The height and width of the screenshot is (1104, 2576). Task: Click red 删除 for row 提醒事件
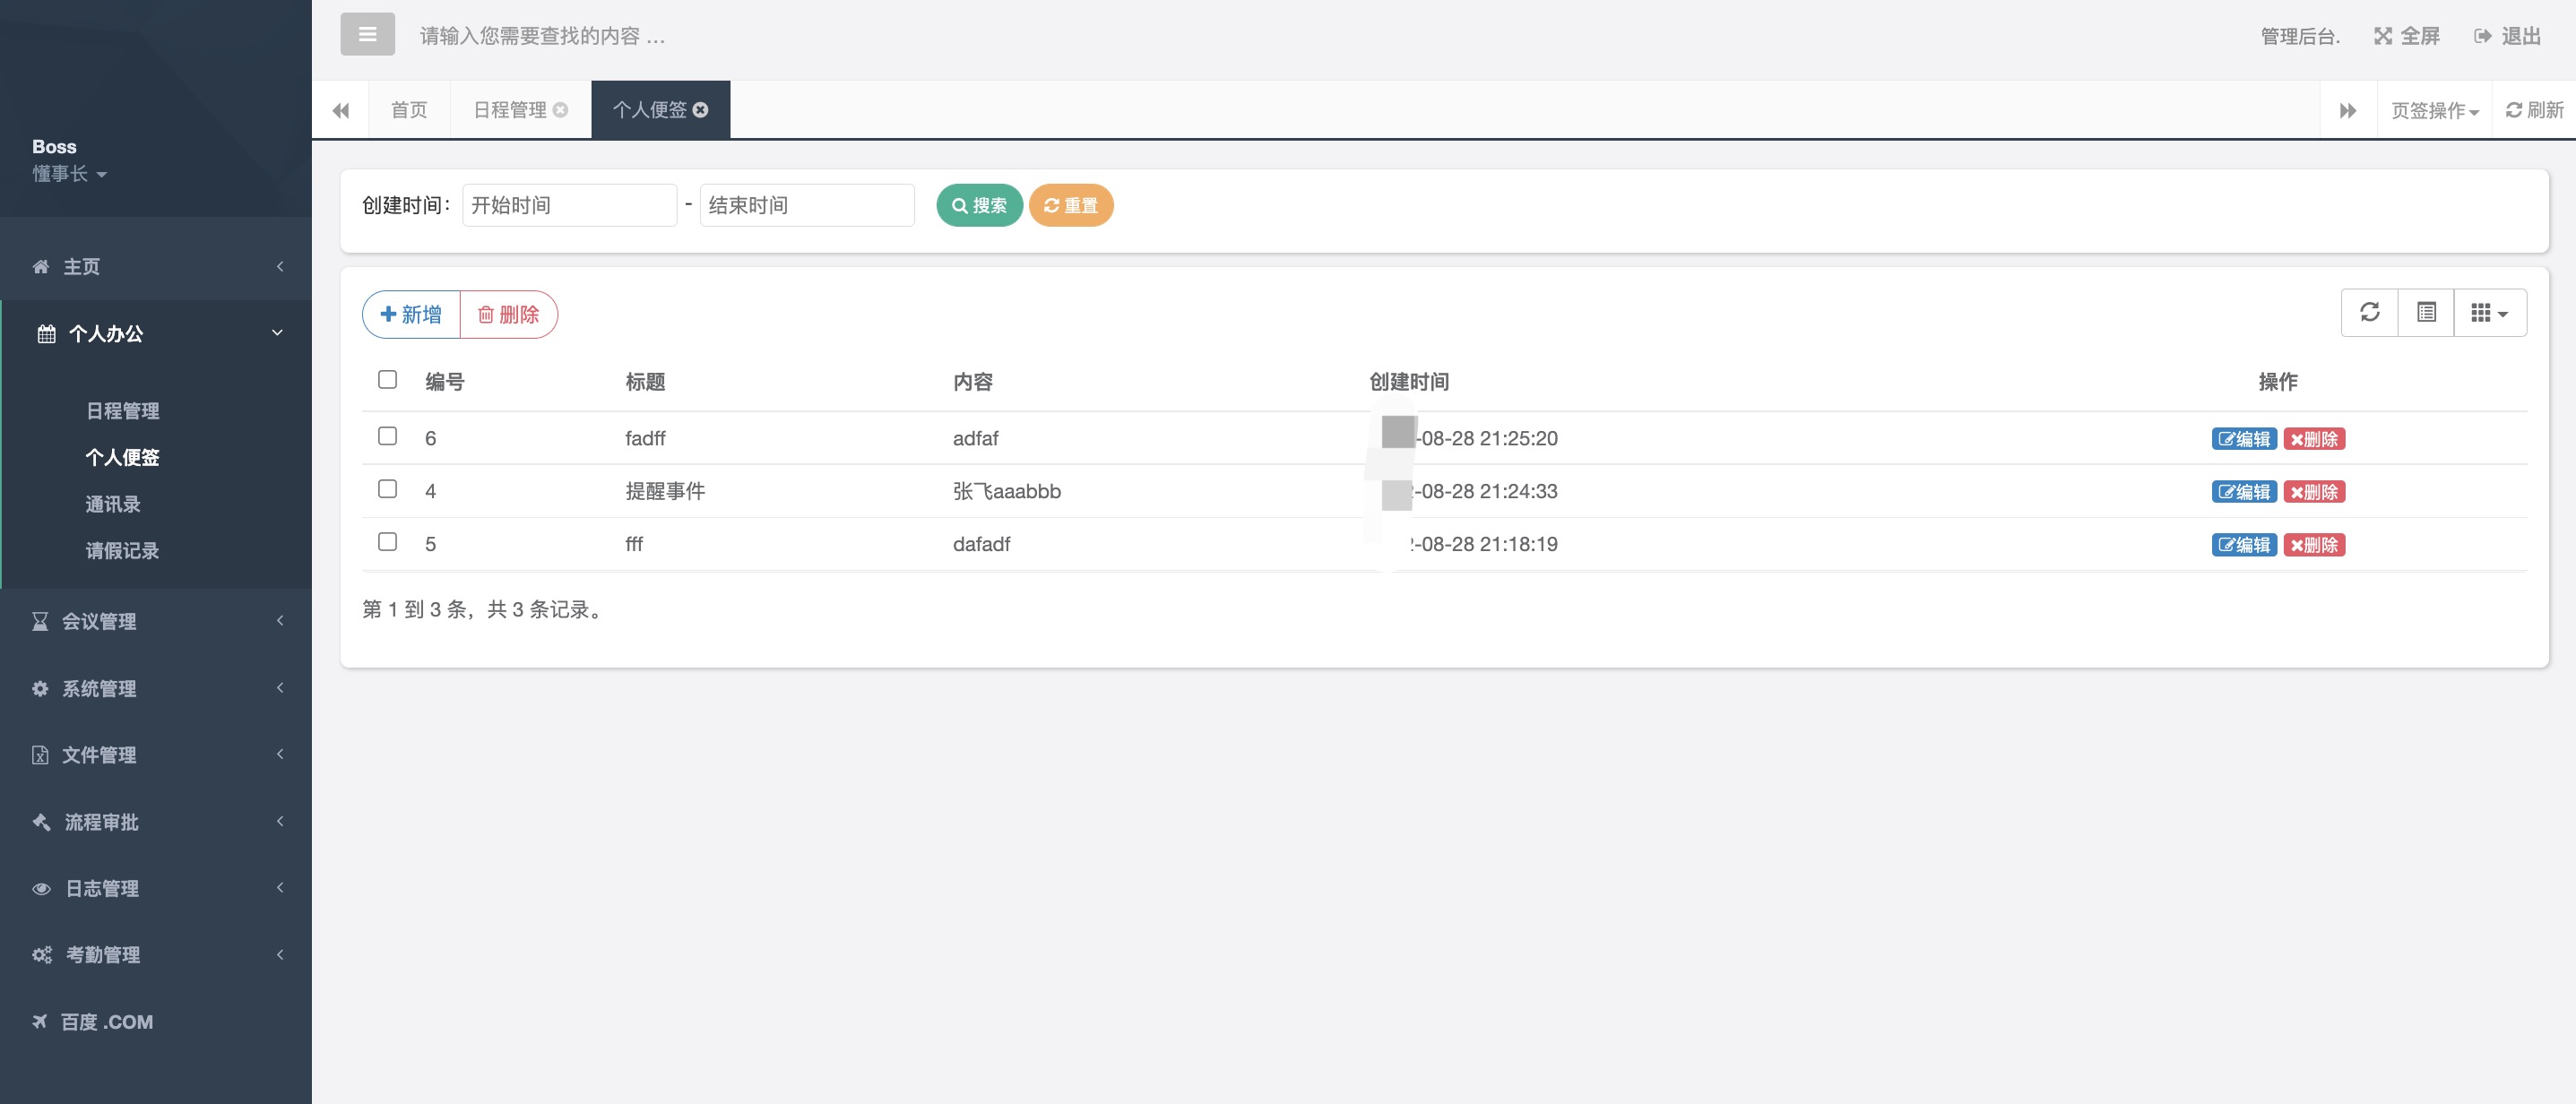tap(2314, 492)
